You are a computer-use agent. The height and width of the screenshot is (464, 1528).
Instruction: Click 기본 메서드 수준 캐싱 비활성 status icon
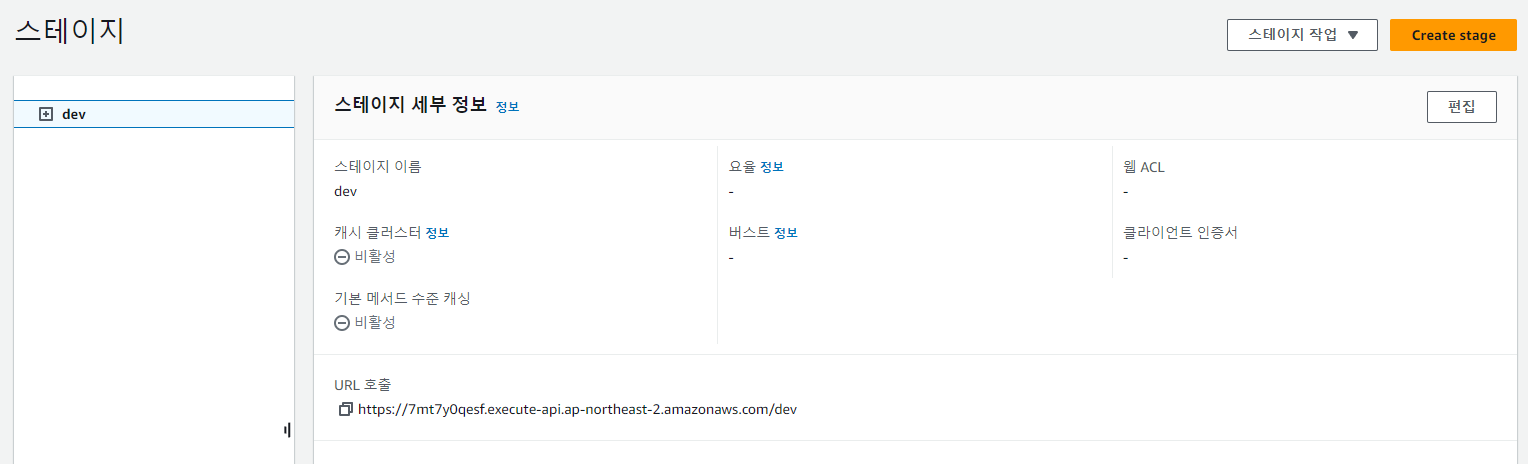tap(342, 323)
